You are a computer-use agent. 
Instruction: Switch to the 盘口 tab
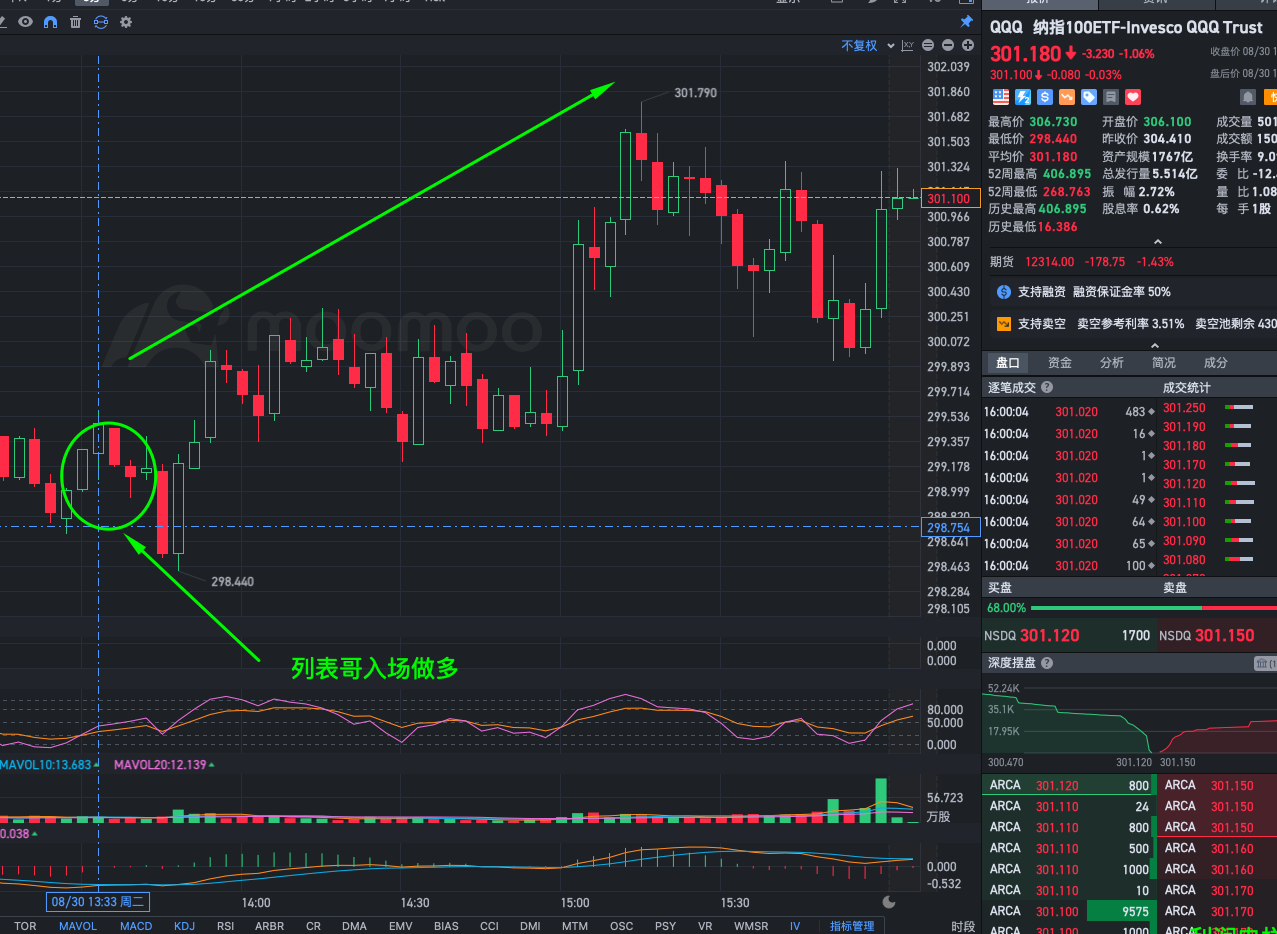tap(1008, 363)
